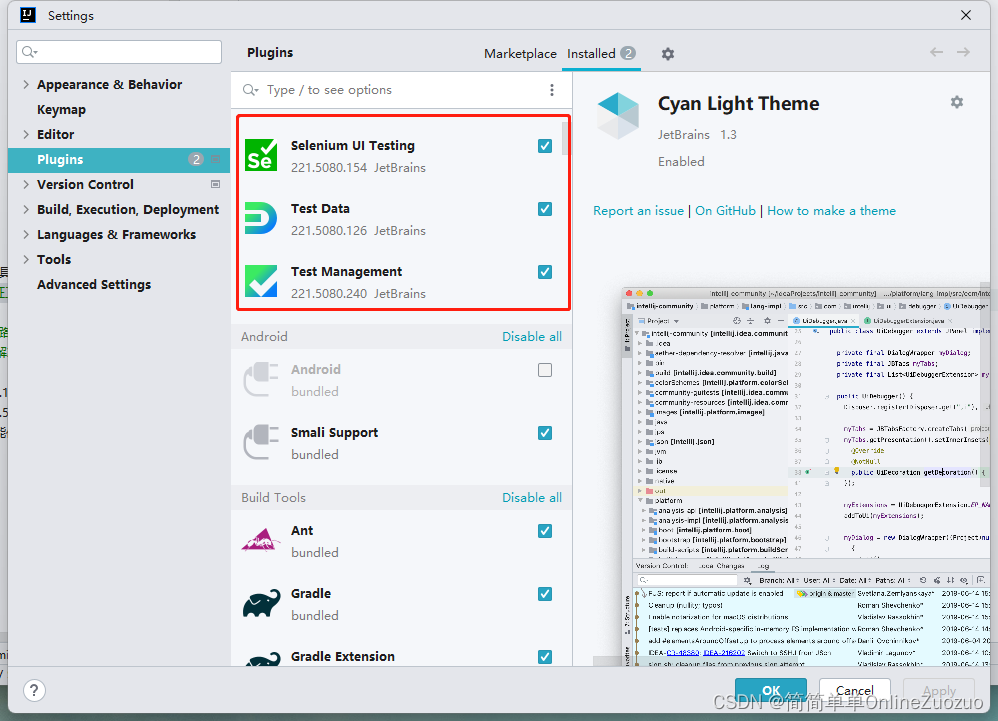The width and height of the screenshot is (998, 721).
Task: Click the help question mark button
Action: coord(34,690)
